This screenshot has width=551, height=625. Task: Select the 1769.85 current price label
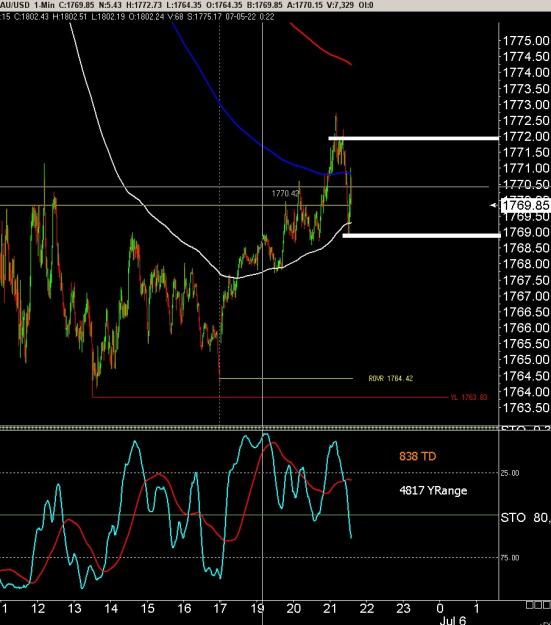[x=525, y=205]
